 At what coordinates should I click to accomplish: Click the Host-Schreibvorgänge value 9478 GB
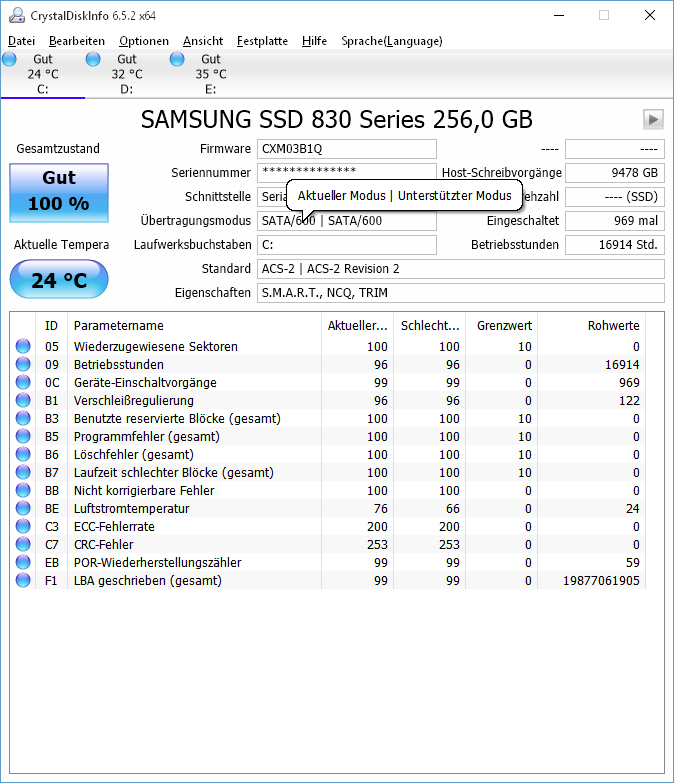[615, 173]
